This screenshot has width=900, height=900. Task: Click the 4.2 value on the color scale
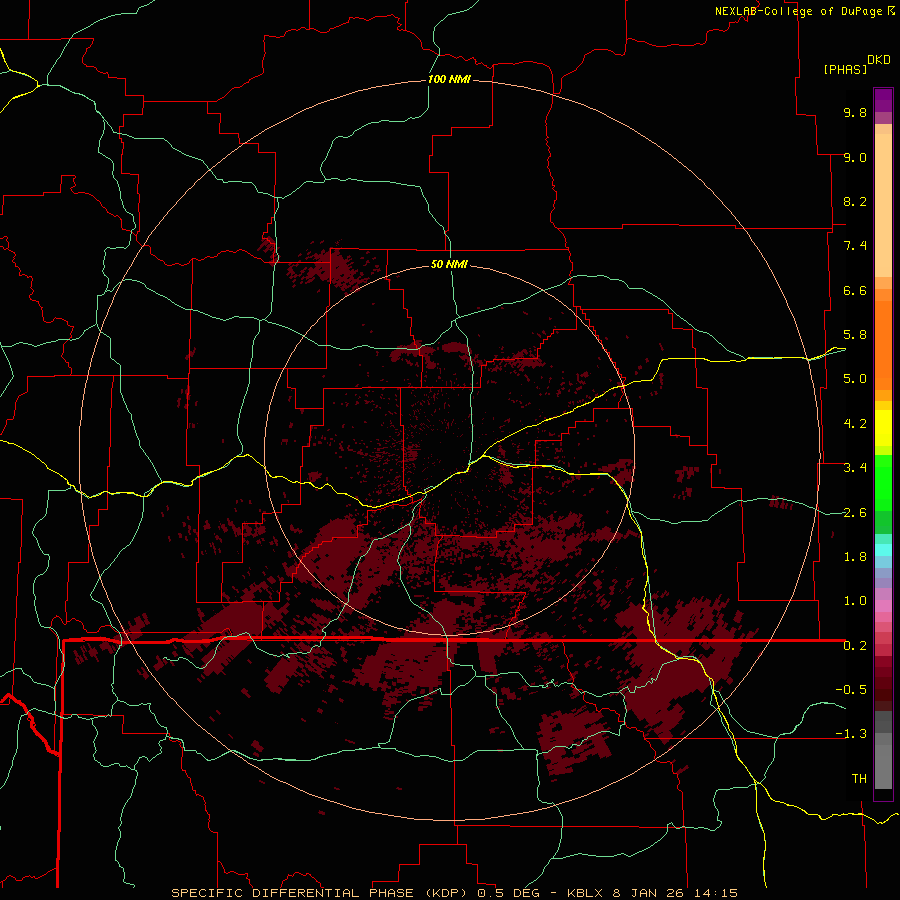pos(855,424)
